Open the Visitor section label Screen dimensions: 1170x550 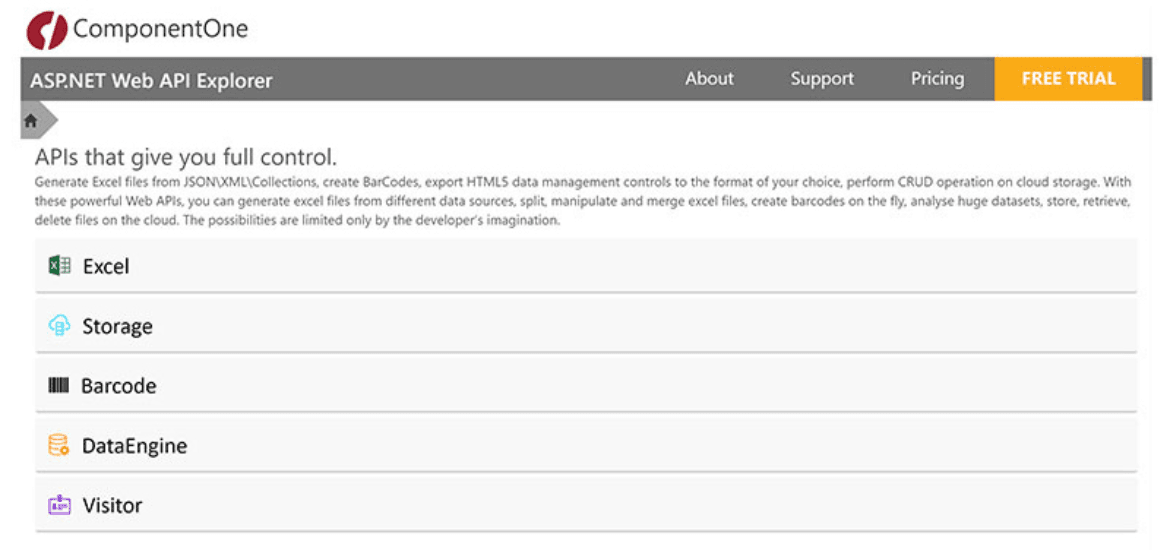pos(112,506)
